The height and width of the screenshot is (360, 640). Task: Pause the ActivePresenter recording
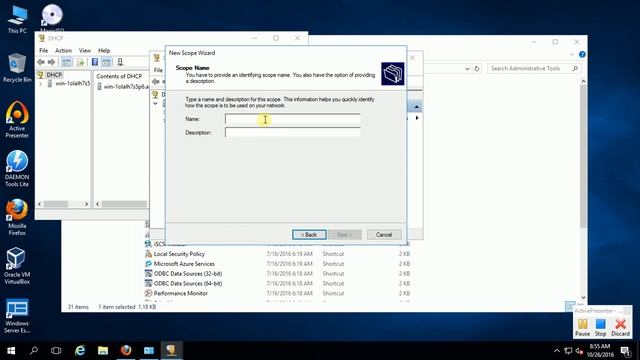pyautogui.click(x=582, y=327)
